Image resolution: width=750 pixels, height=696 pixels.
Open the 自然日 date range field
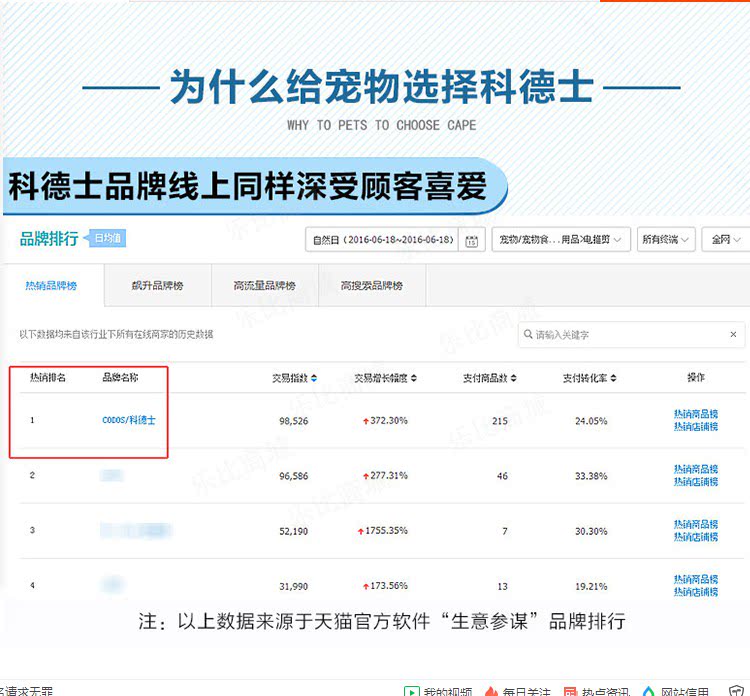[x=383, y=239]
